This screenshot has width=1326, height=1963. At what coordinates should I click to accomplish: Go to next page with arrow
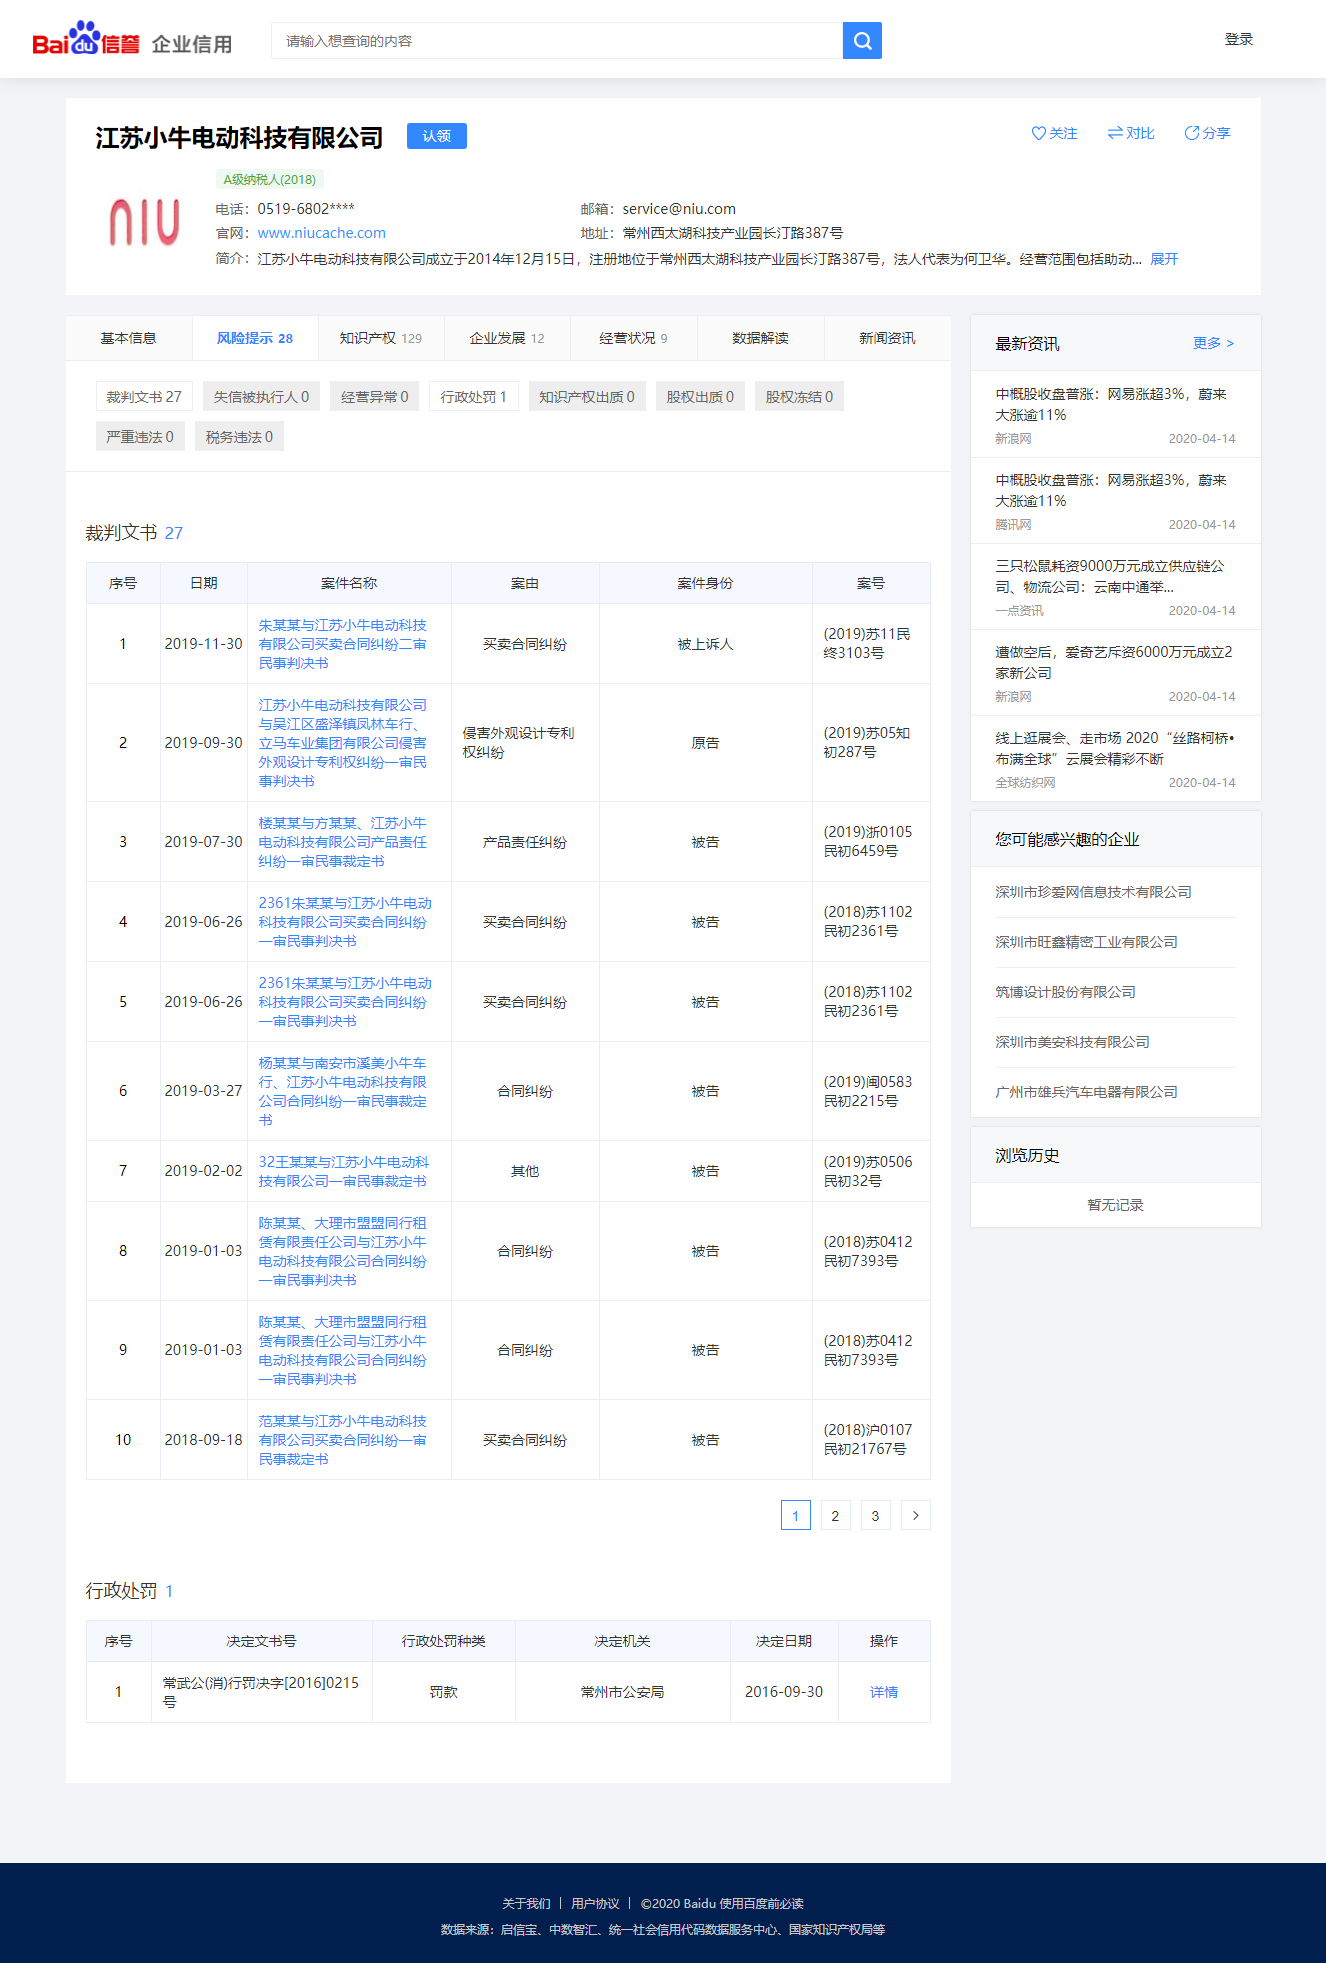(915, 1515)
